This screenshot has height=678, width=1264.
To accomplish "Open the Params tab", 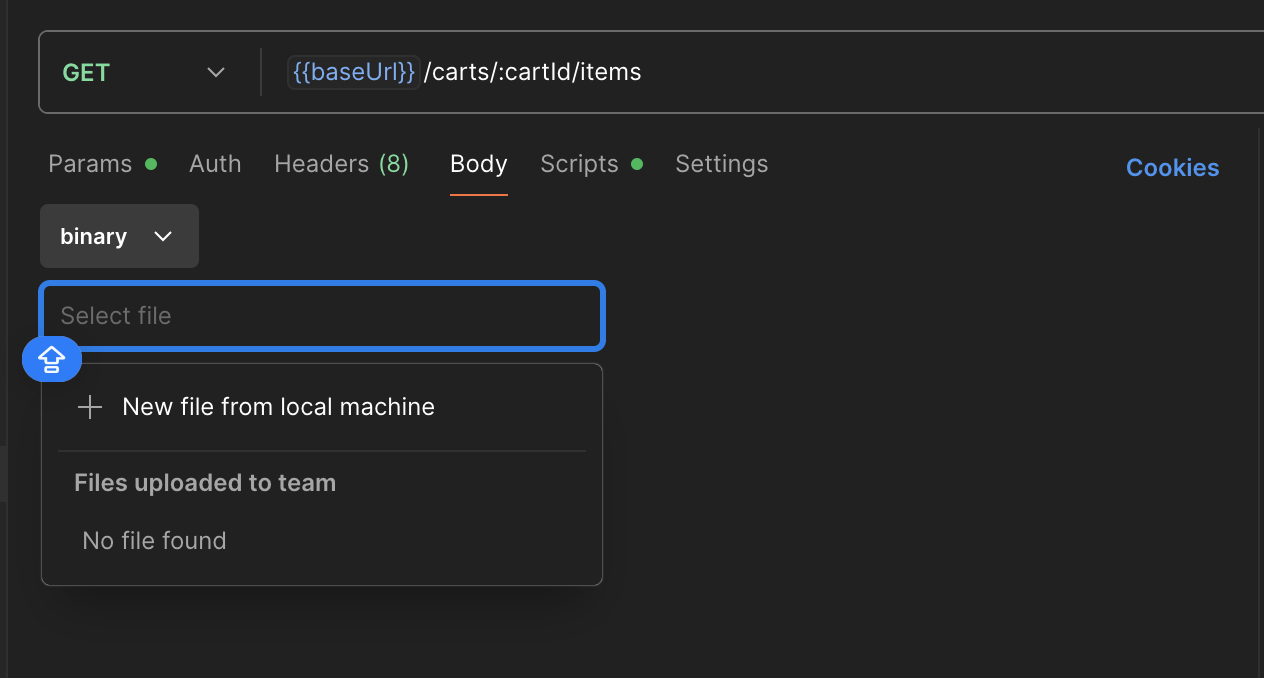I will (x=90, y=164).
